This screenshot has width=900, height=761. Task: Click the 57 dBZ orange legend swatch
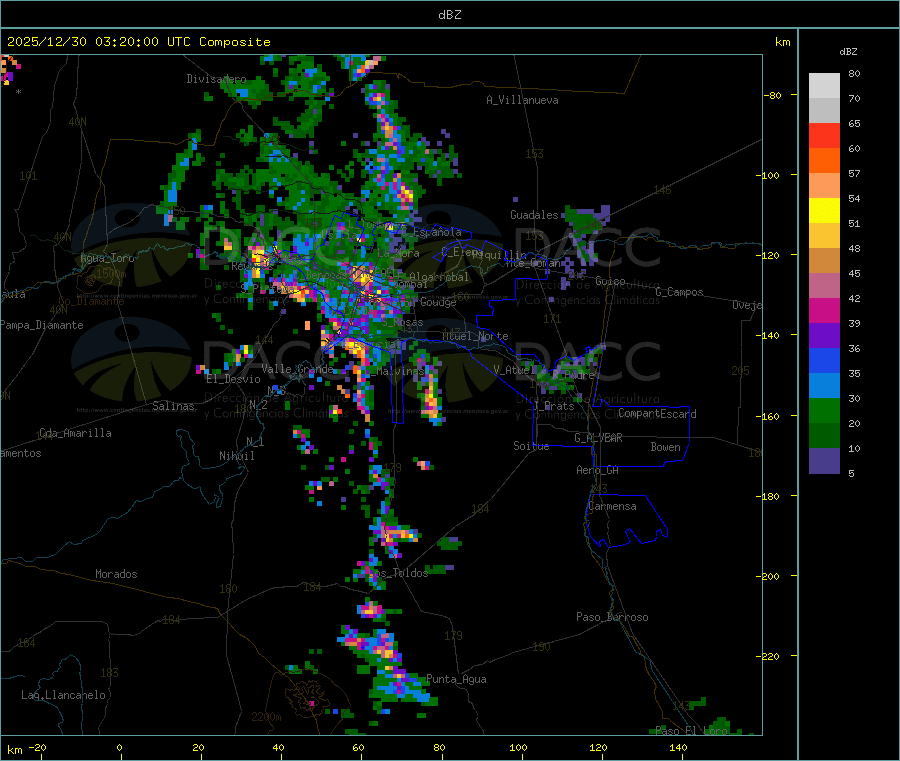coord(824,161)
